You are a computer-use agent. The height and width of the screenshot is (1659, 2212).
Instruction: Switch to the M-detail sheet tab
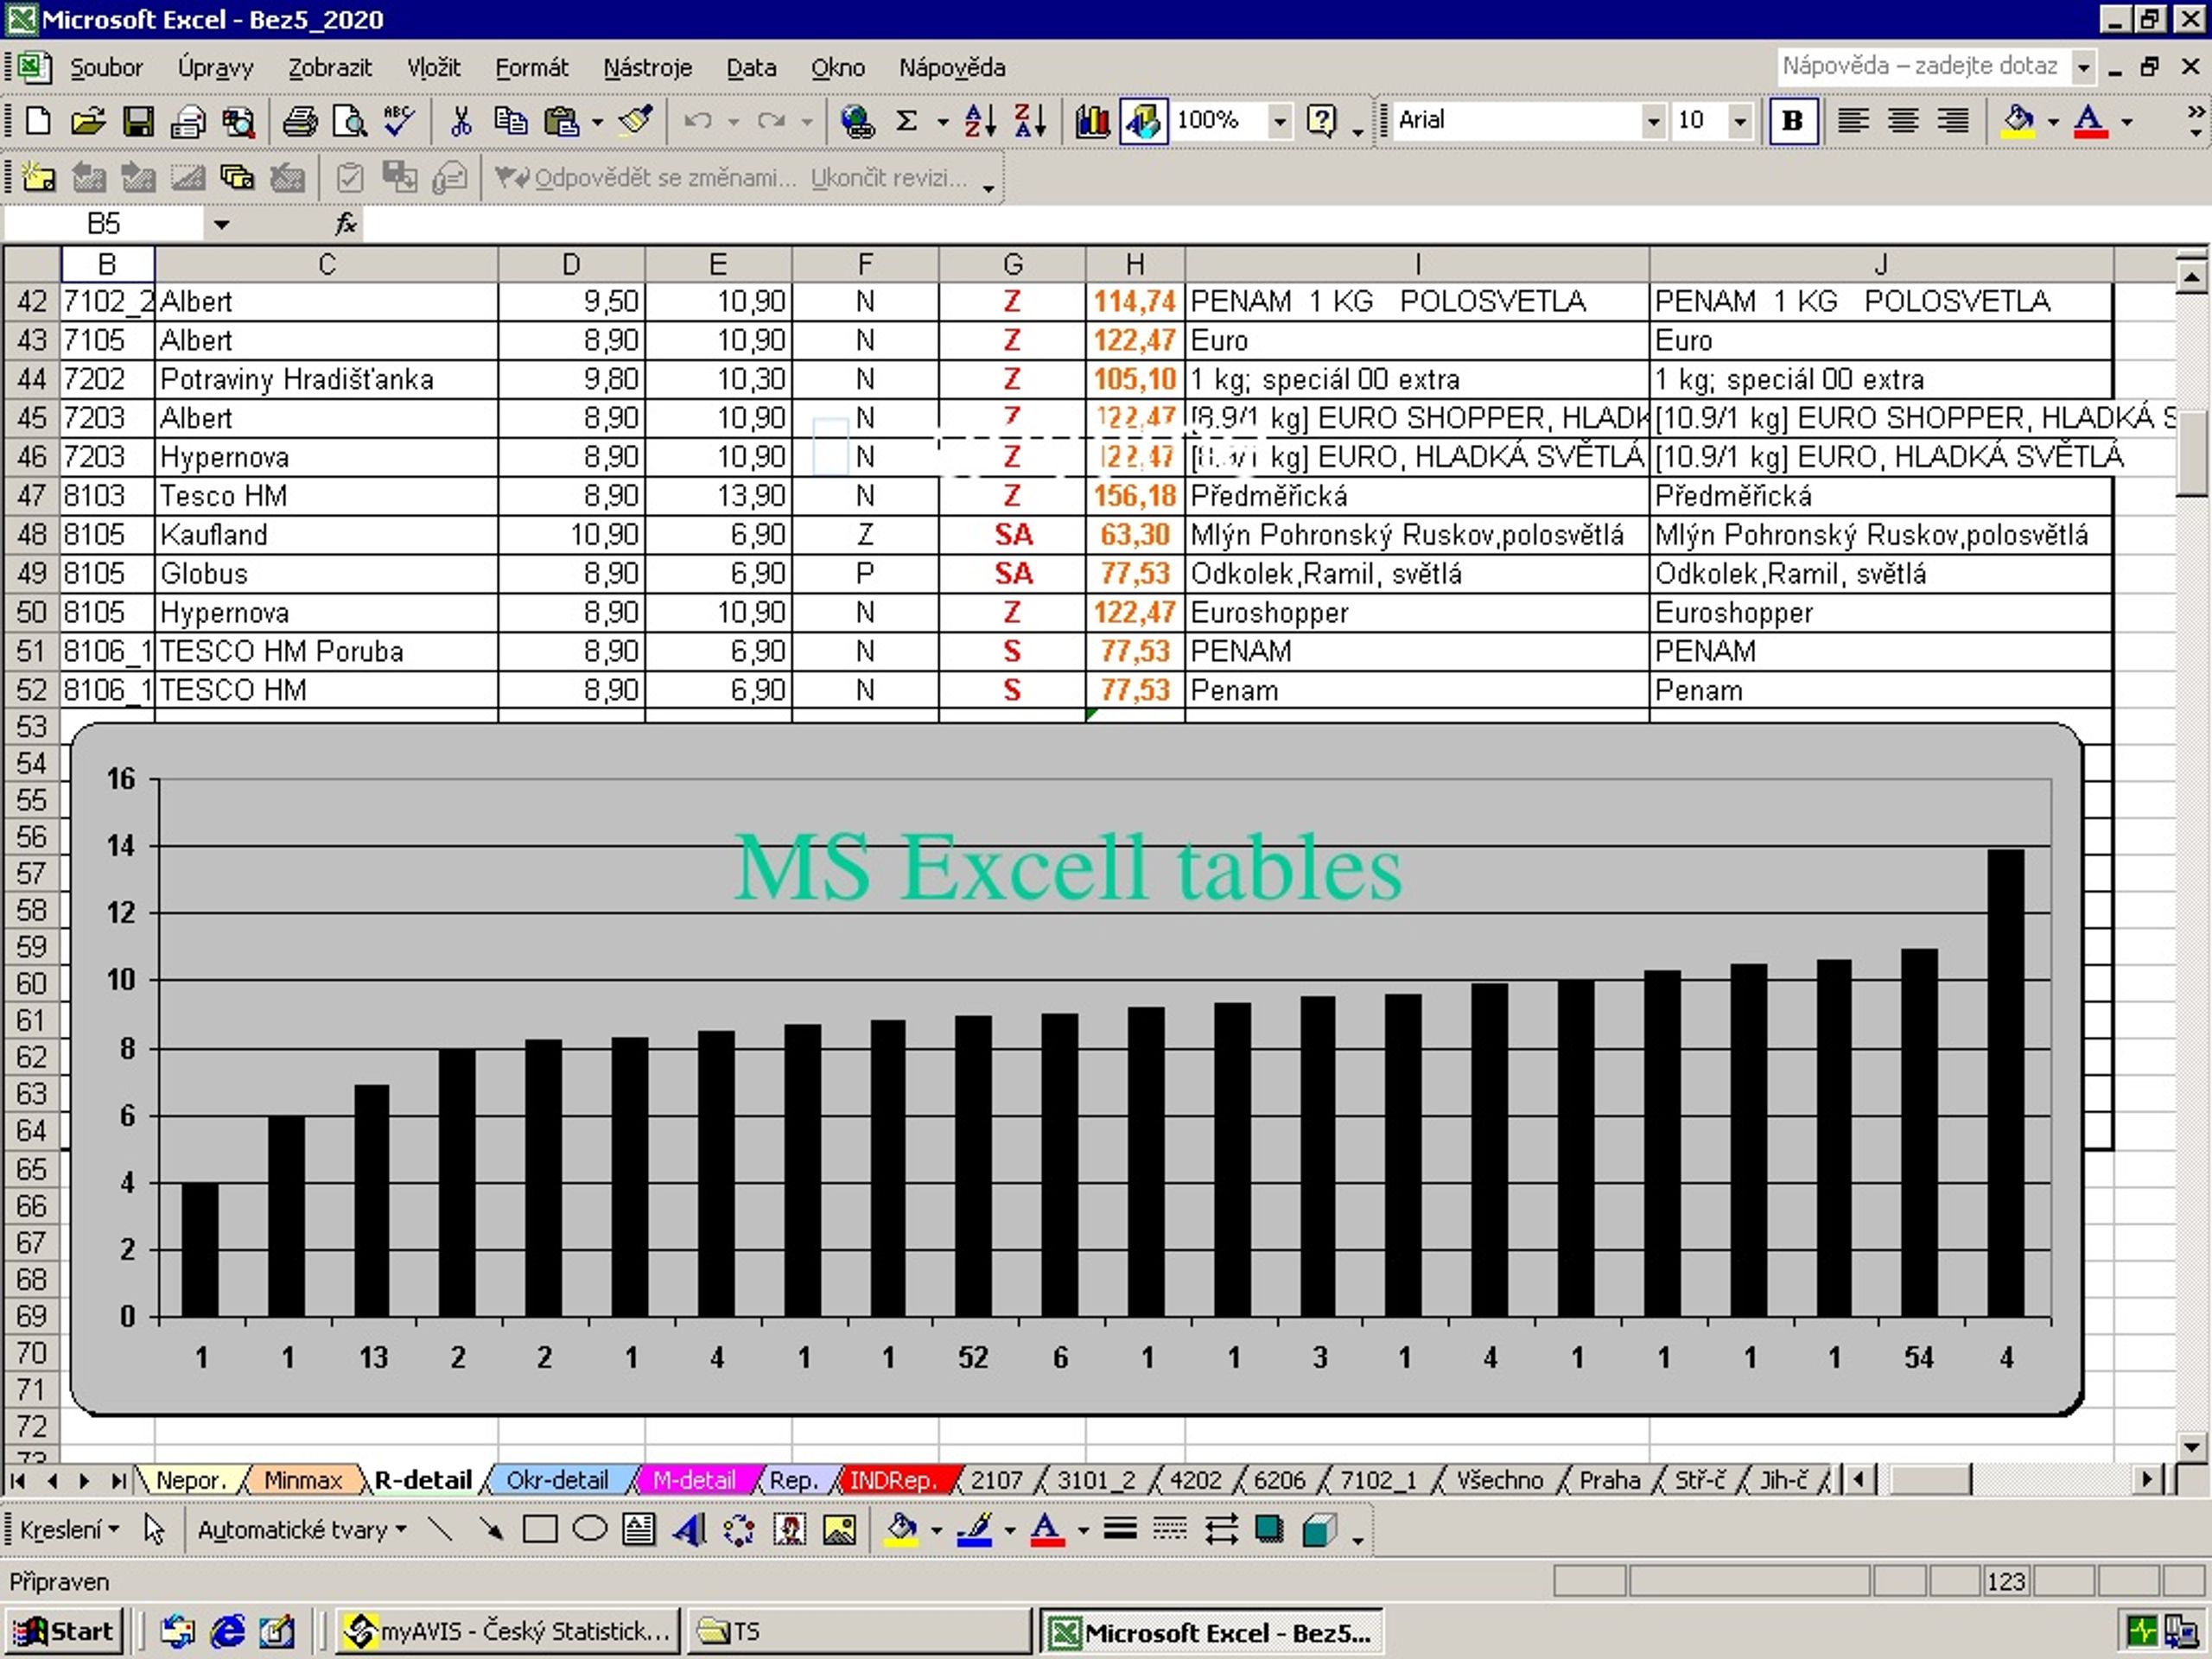click(694, 1479)
